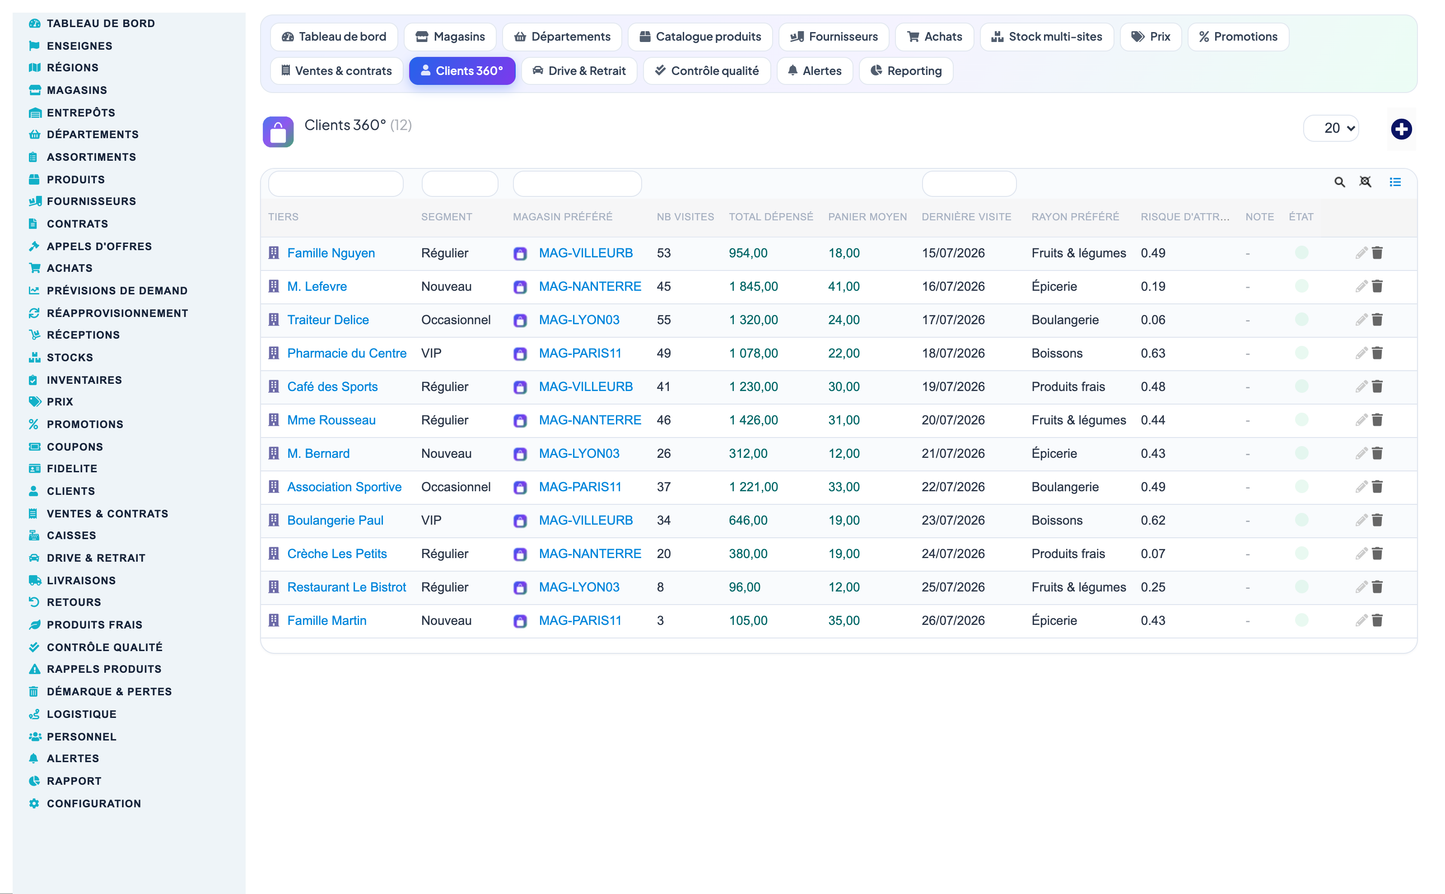Open the Alertes tab with bell icon

coord(814,71)
